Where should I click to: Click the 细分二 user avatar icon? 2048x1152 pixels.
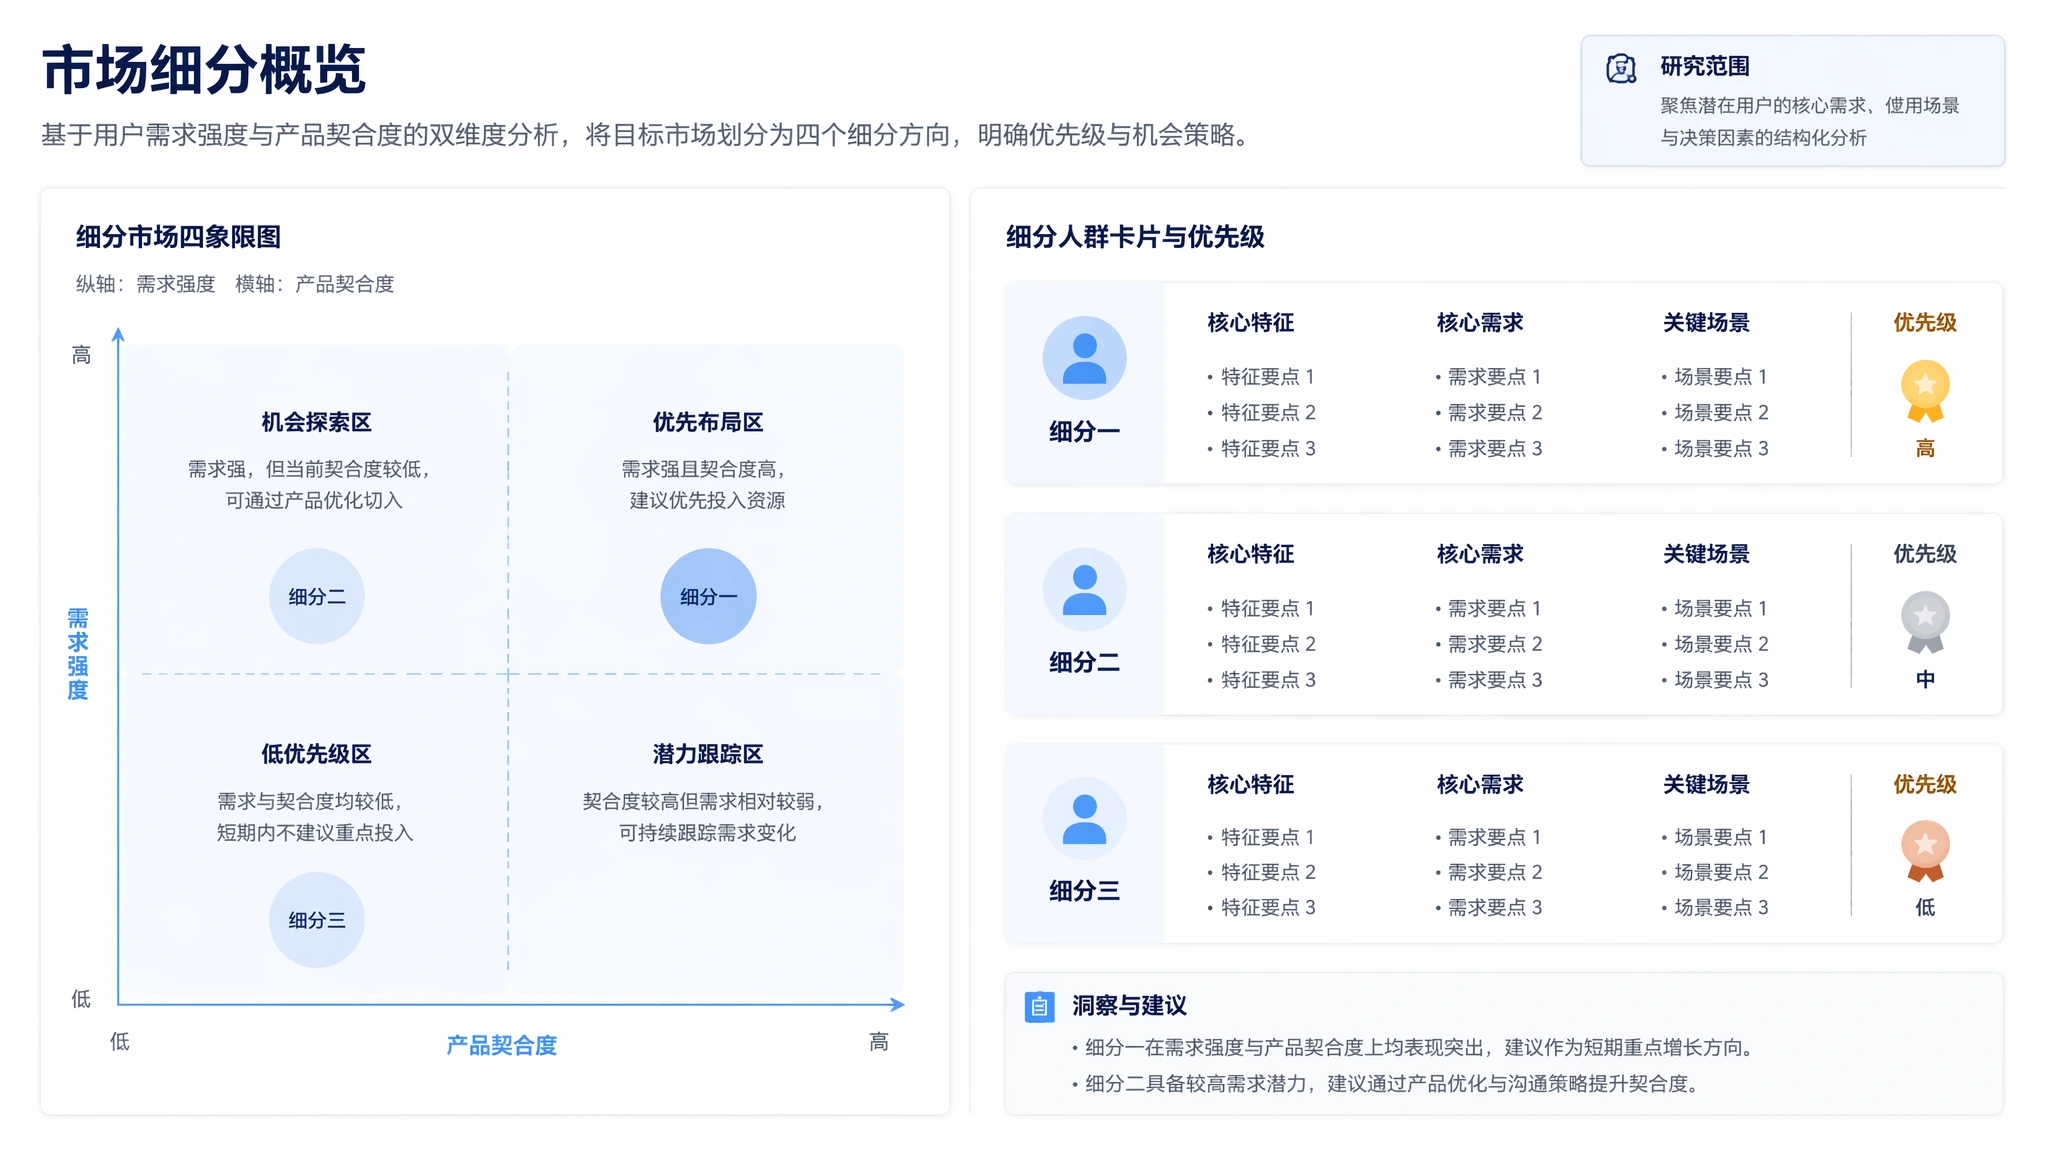point(1084,589)
